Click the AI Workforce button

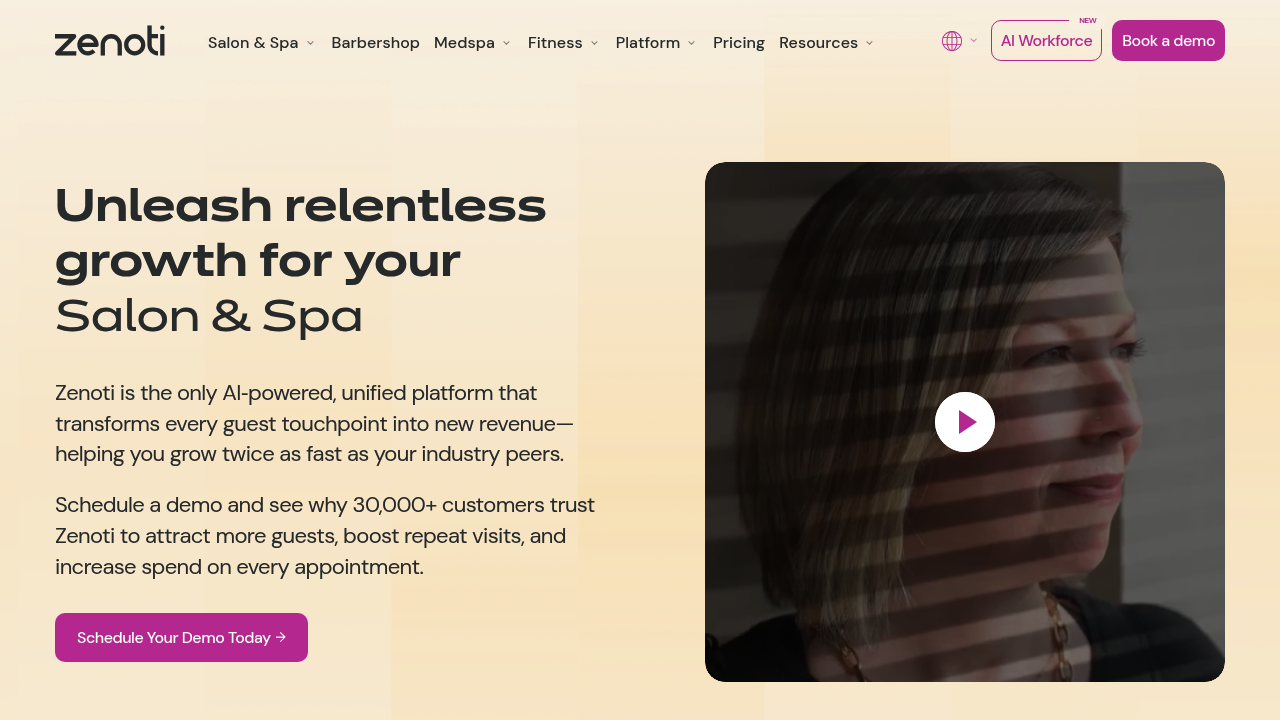(x=1046, y=40)
